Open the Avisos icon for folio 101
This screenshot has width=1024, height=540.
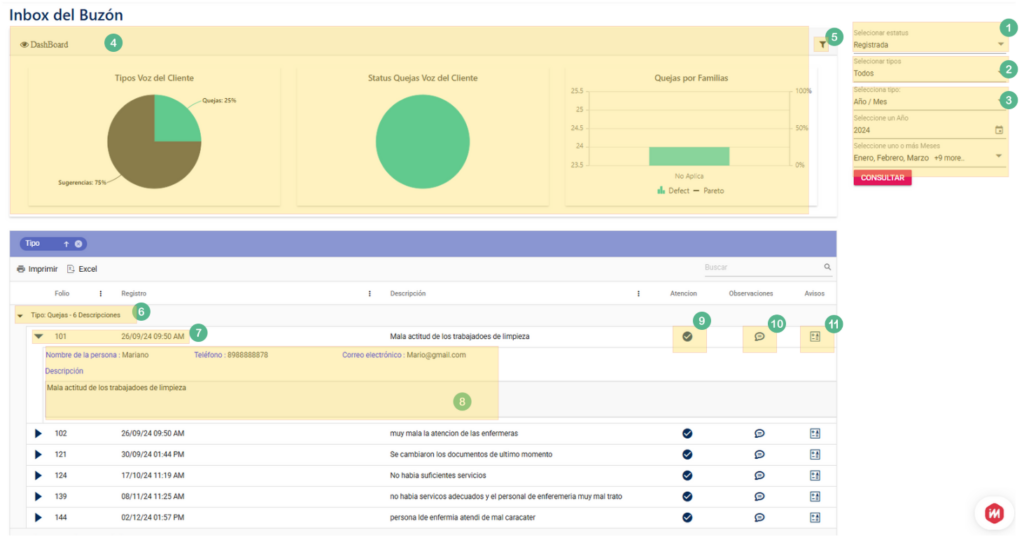815,337
